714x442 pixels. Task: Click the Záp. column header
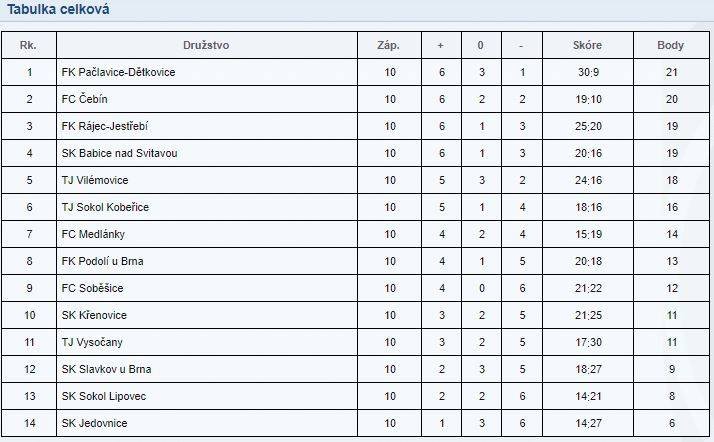pos(388,45)
